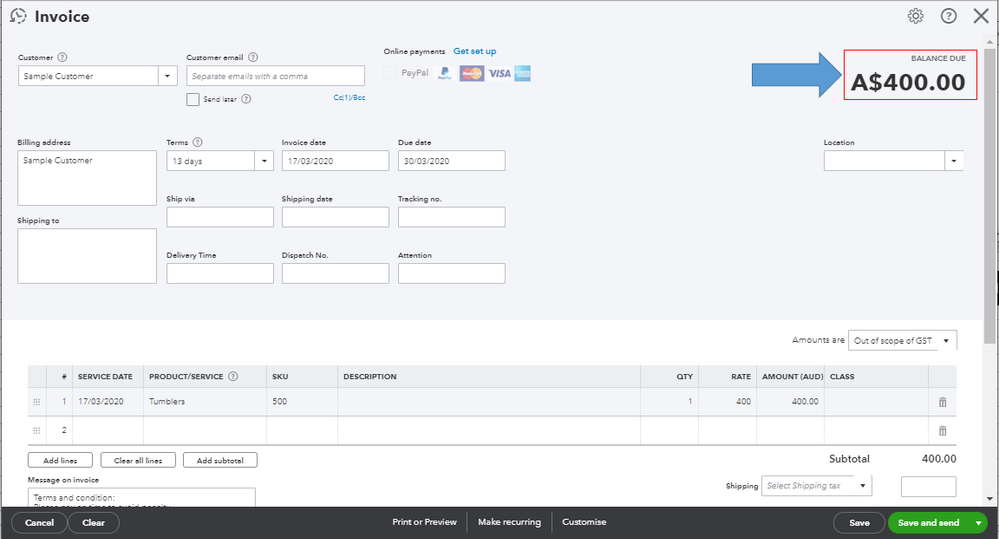Open the Location dropdown

click(954, 161)
